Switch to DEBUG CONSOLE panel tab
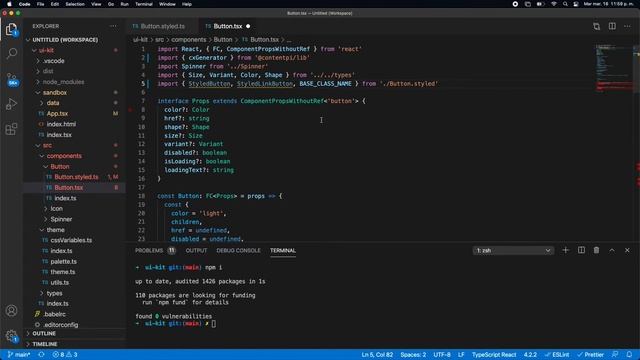640x360 pixels. tap(238, 250)
